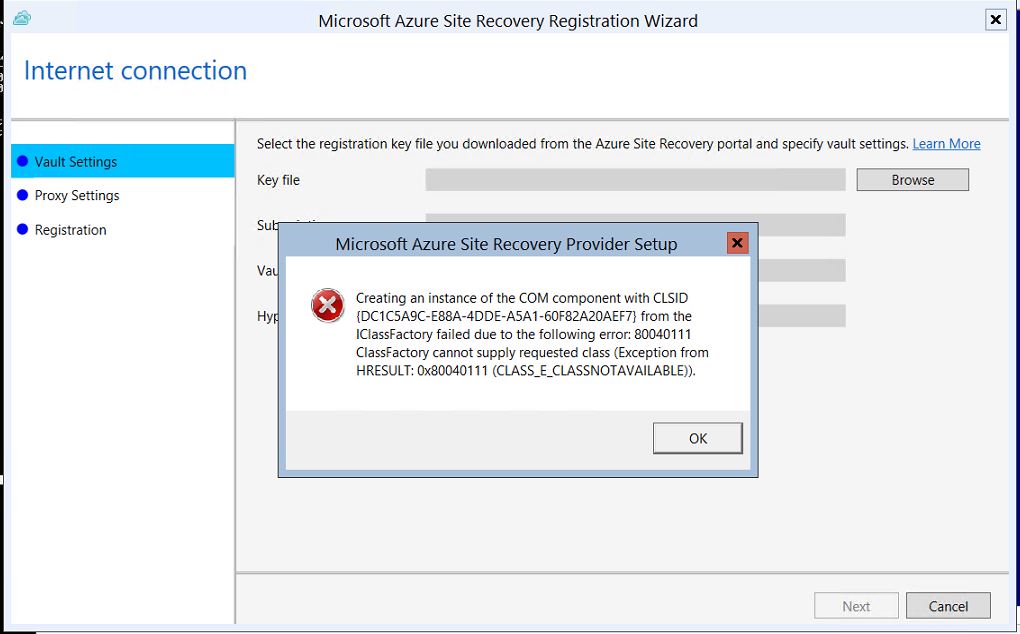Screen dimensions: 1020x634
Task: Close the Provider Setup error dialog
Action: pos(737,243)
